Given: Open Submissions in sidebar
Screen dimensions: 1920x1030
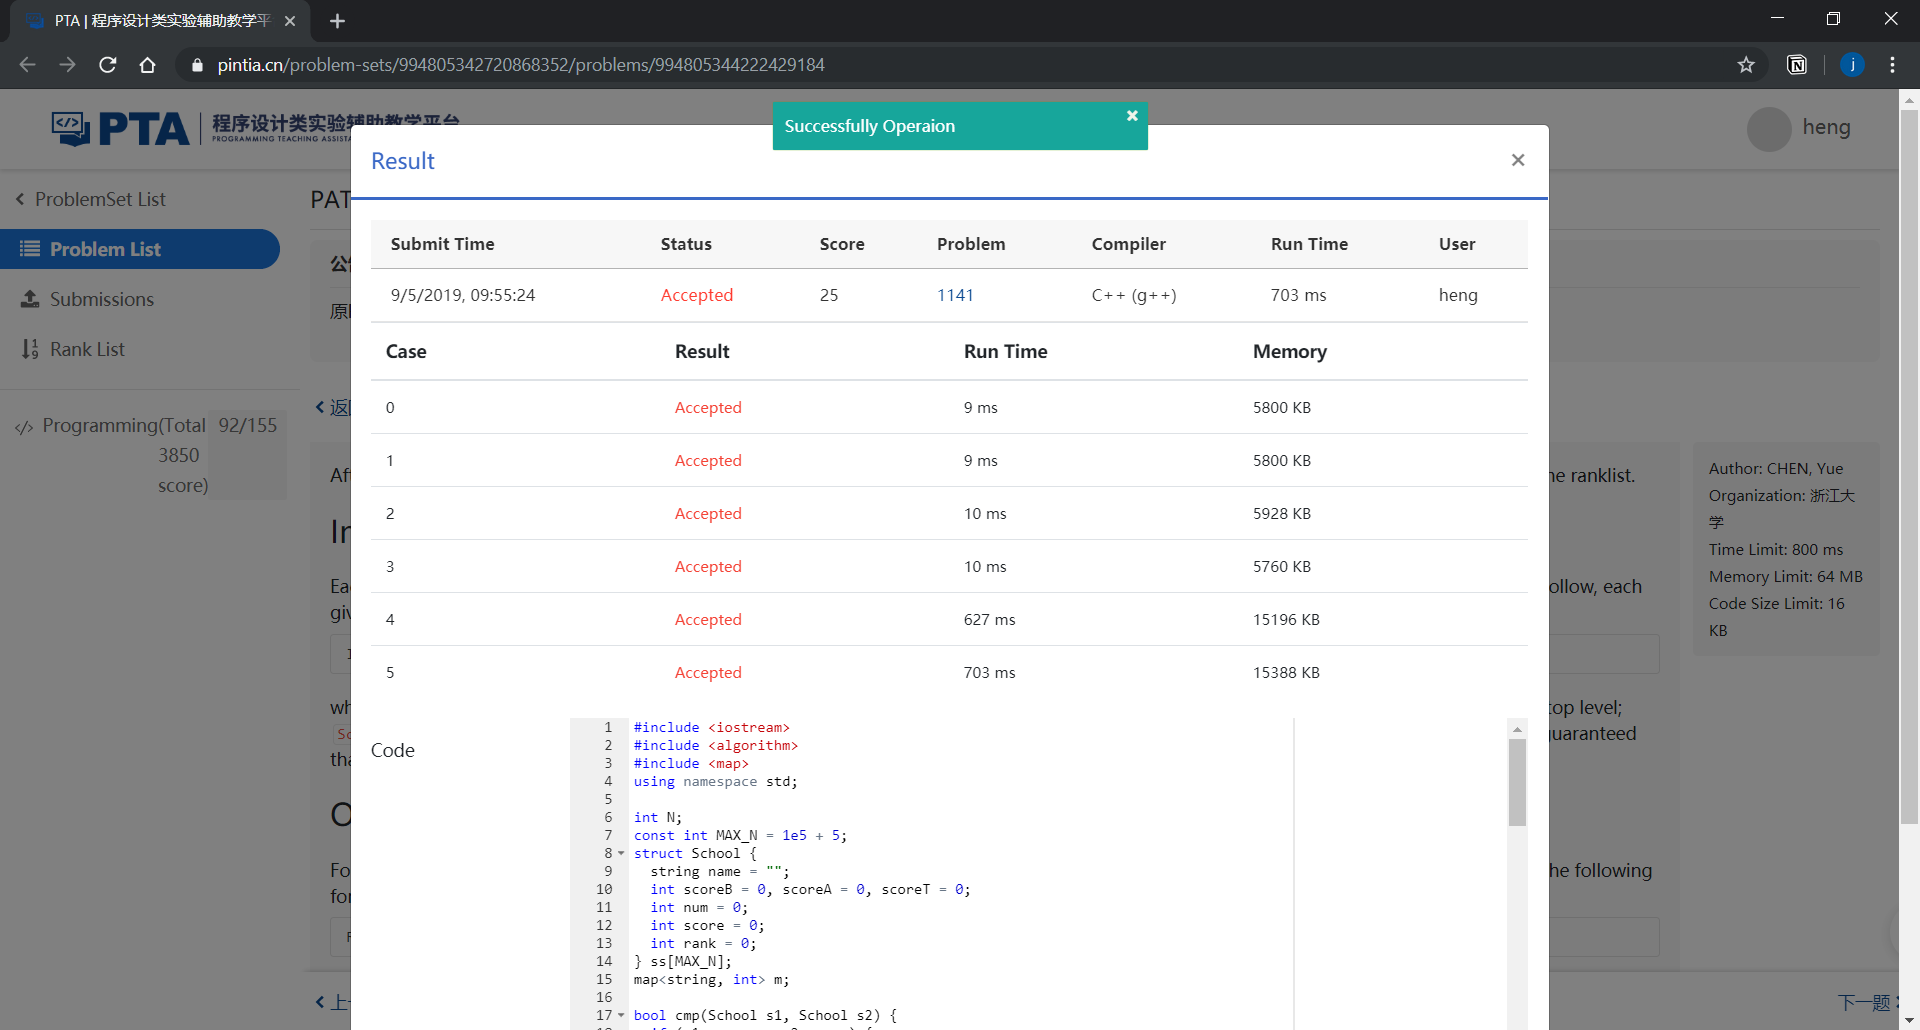Looking at the screenshot, I should click(x=102, y=299).
